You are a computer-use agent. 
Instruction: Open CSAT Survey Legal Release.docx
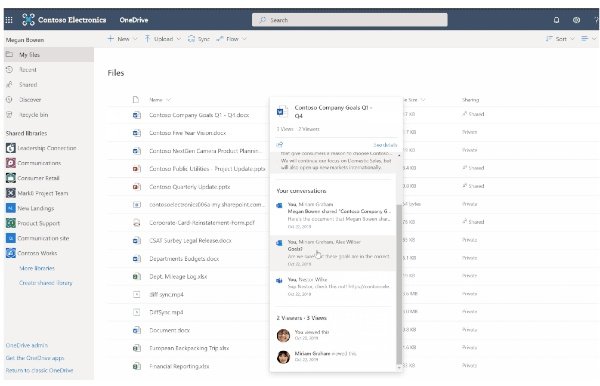coord(190,241)
